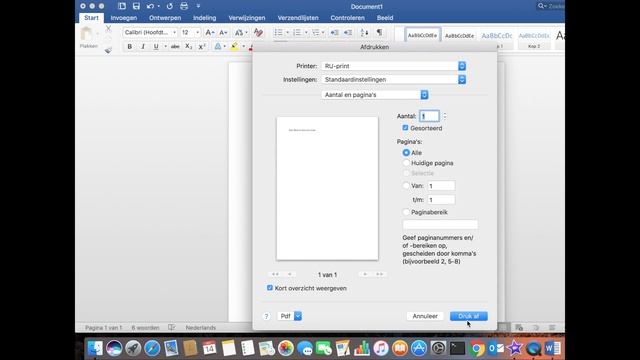Click the Sort icon in the ribbon
This screenshot has height=360, width=640.
click(364, 32)
